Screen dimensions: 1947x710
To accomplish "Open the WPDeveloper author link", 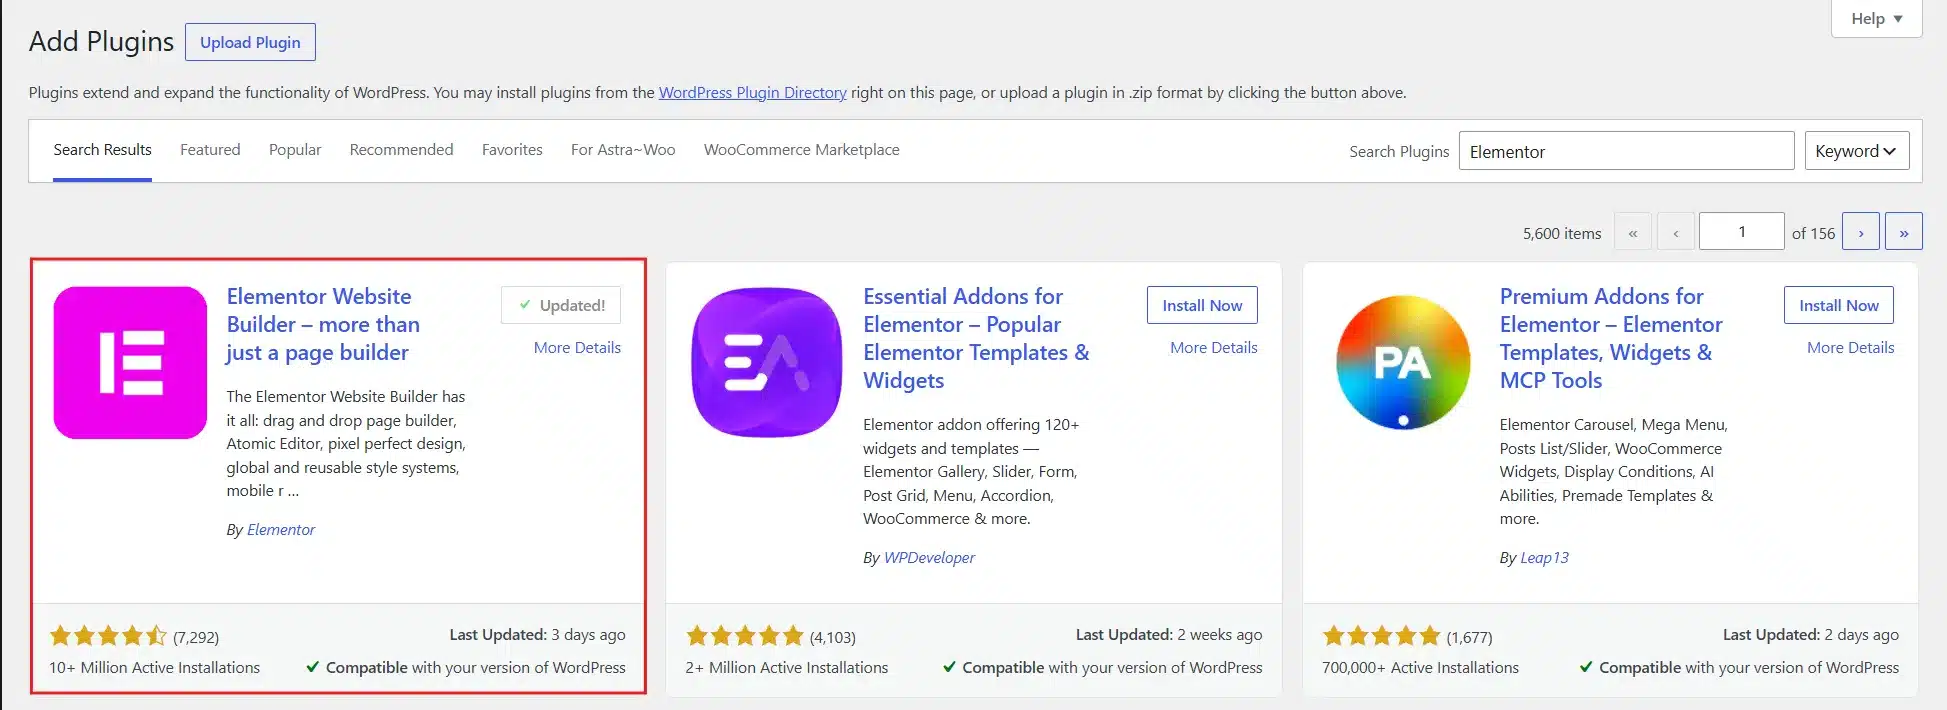I will 929,558.
